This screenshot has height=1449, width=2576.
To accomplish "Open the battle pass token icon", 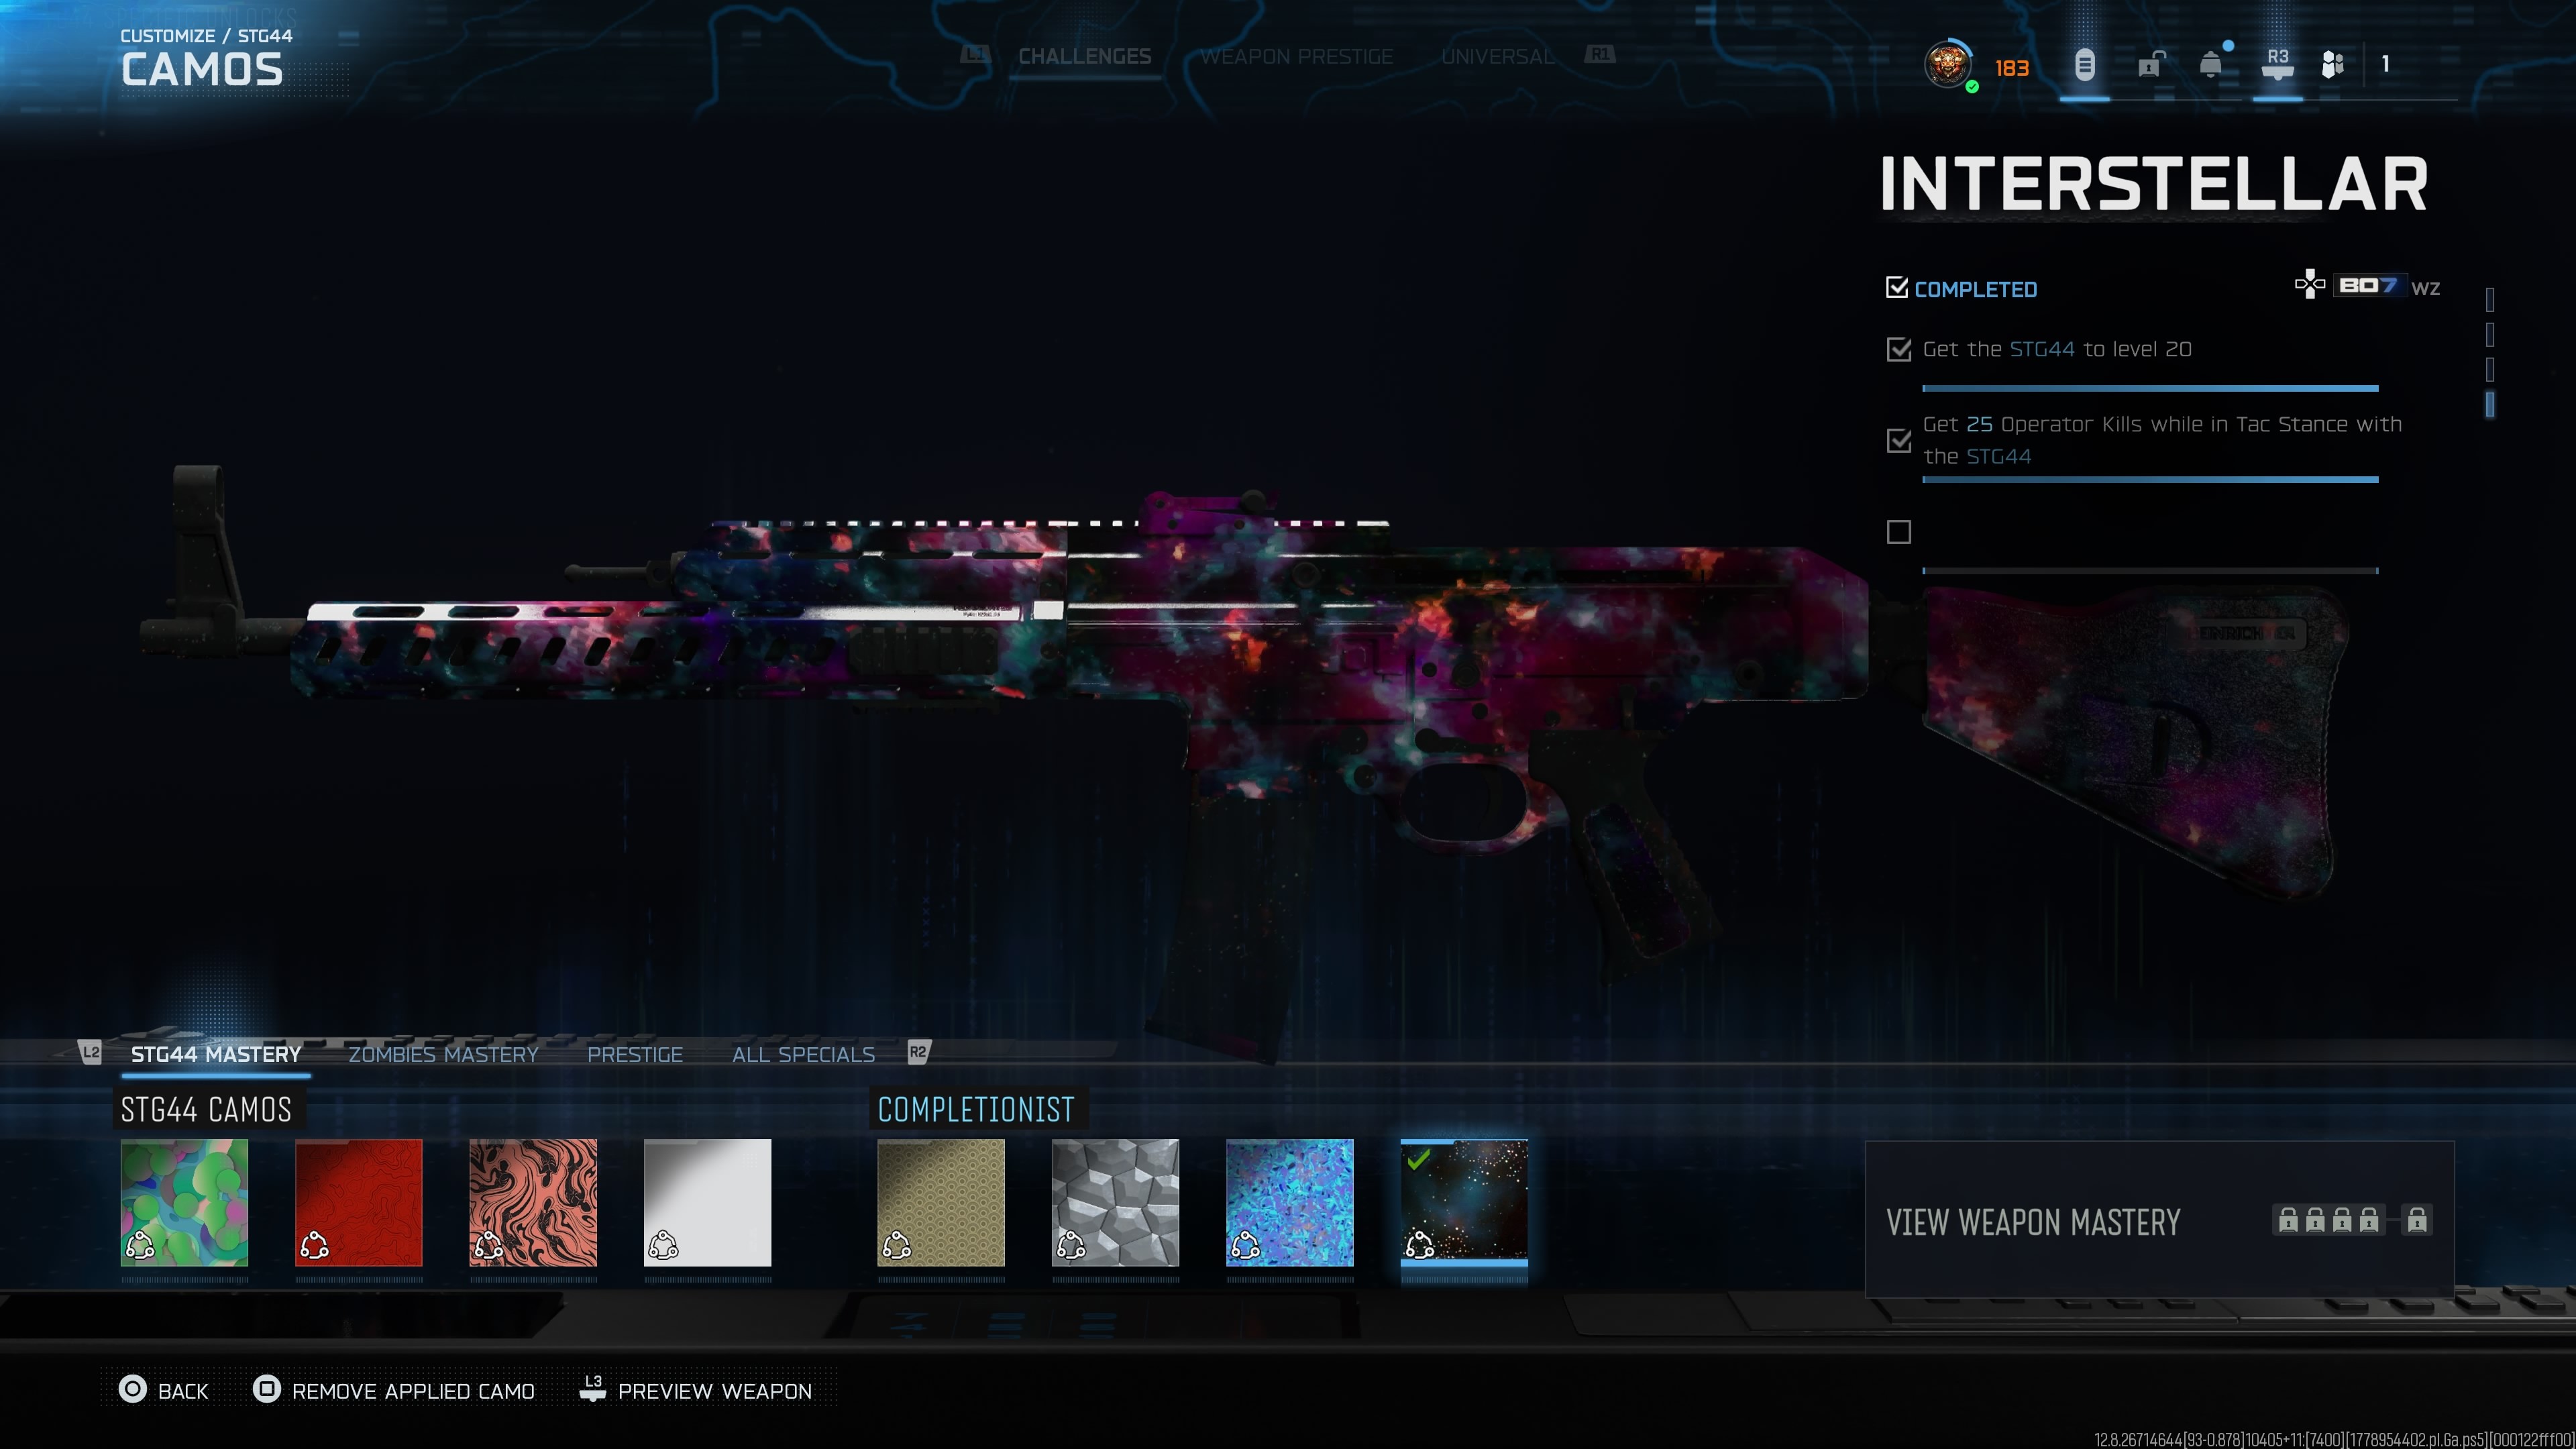I will pos(2084,66).
